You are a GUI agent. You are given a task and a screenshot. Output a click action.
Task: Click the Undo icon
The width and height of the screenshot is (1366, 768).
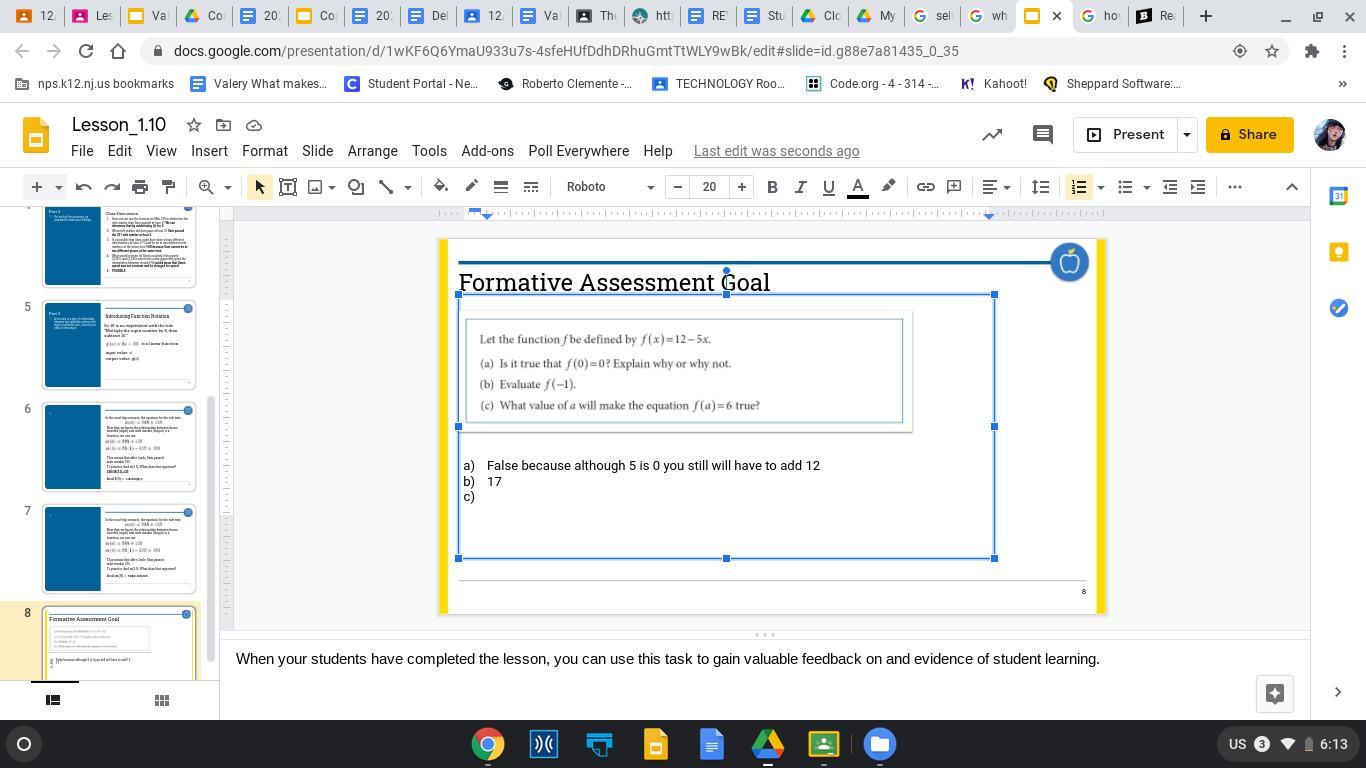pyautogui.click(x=84, y=187)
